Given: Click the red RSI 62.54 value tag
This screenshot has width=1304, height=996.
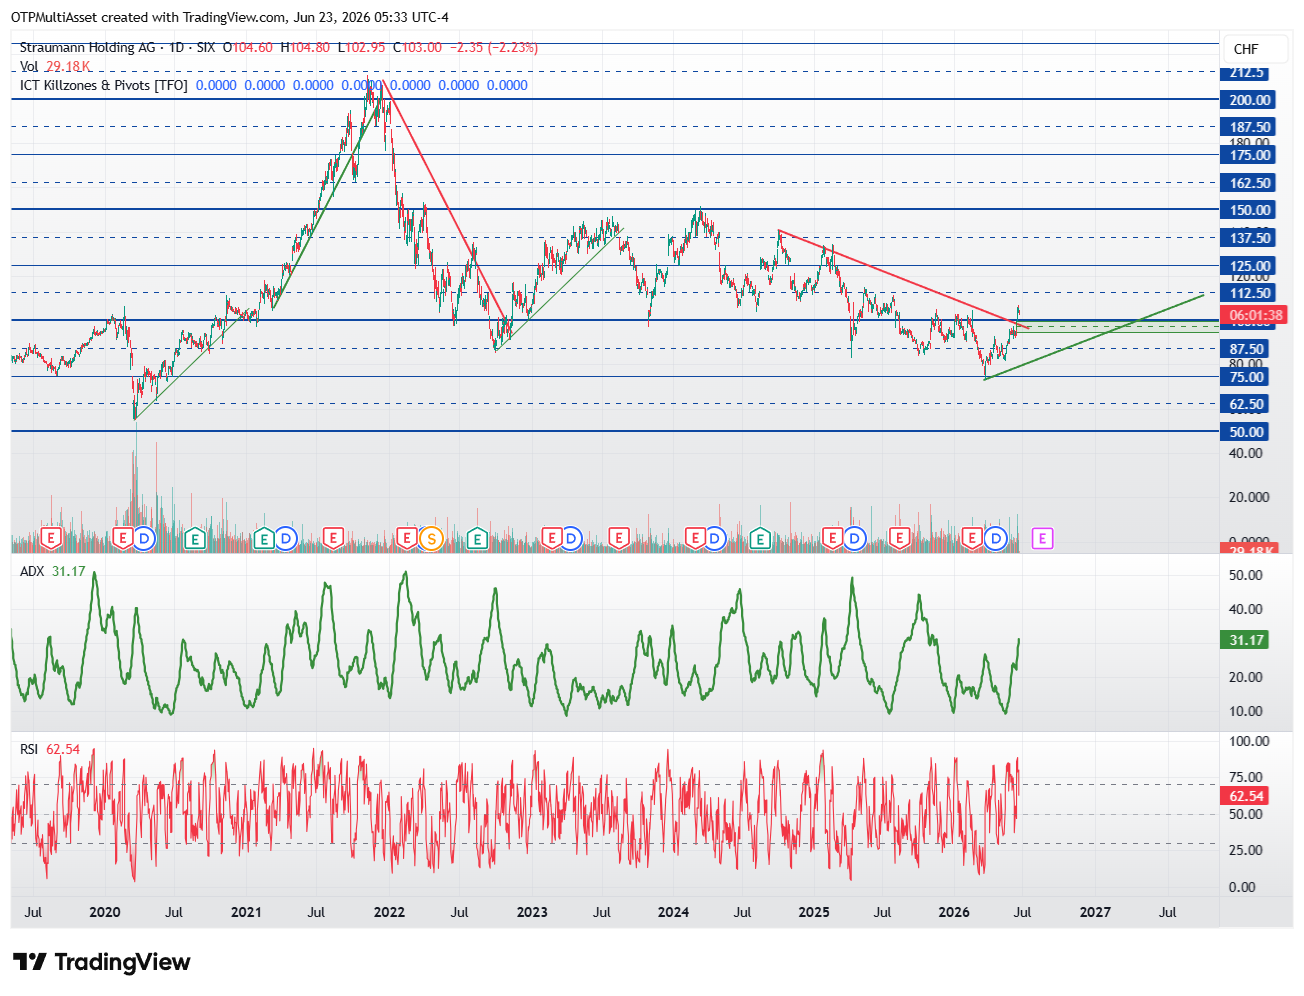Looking at the screenshot, I should (1245, 796).
